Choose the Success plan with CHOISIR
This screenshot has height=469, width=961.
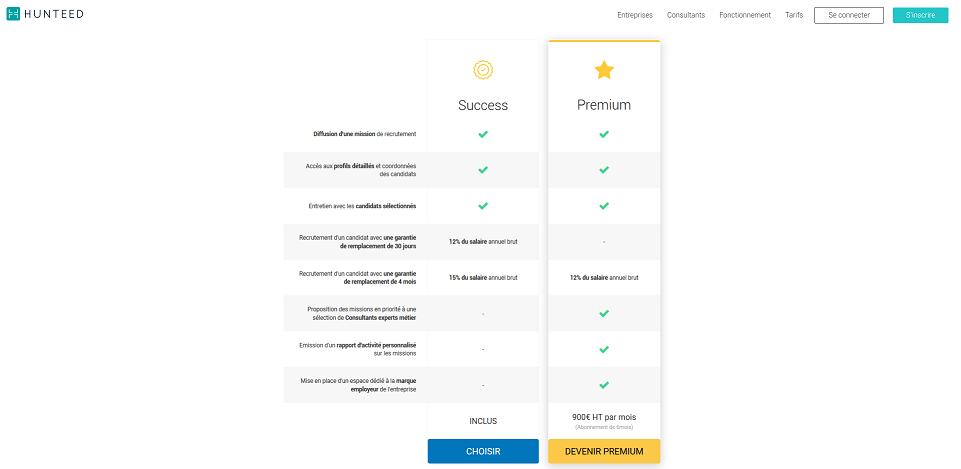tap(483, 451)
